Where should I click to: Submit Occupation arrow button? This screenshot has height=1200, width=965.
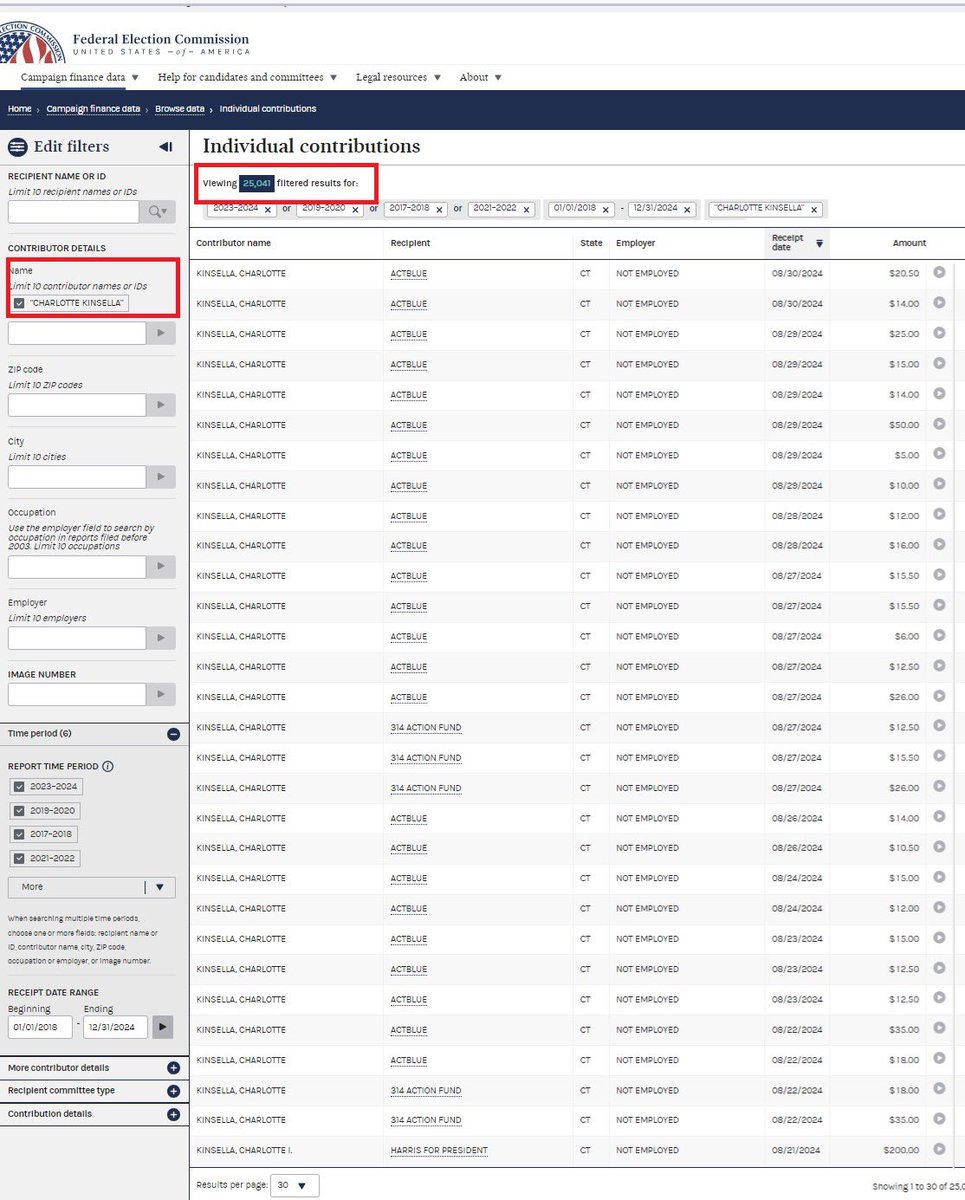[x=161, y=567]
